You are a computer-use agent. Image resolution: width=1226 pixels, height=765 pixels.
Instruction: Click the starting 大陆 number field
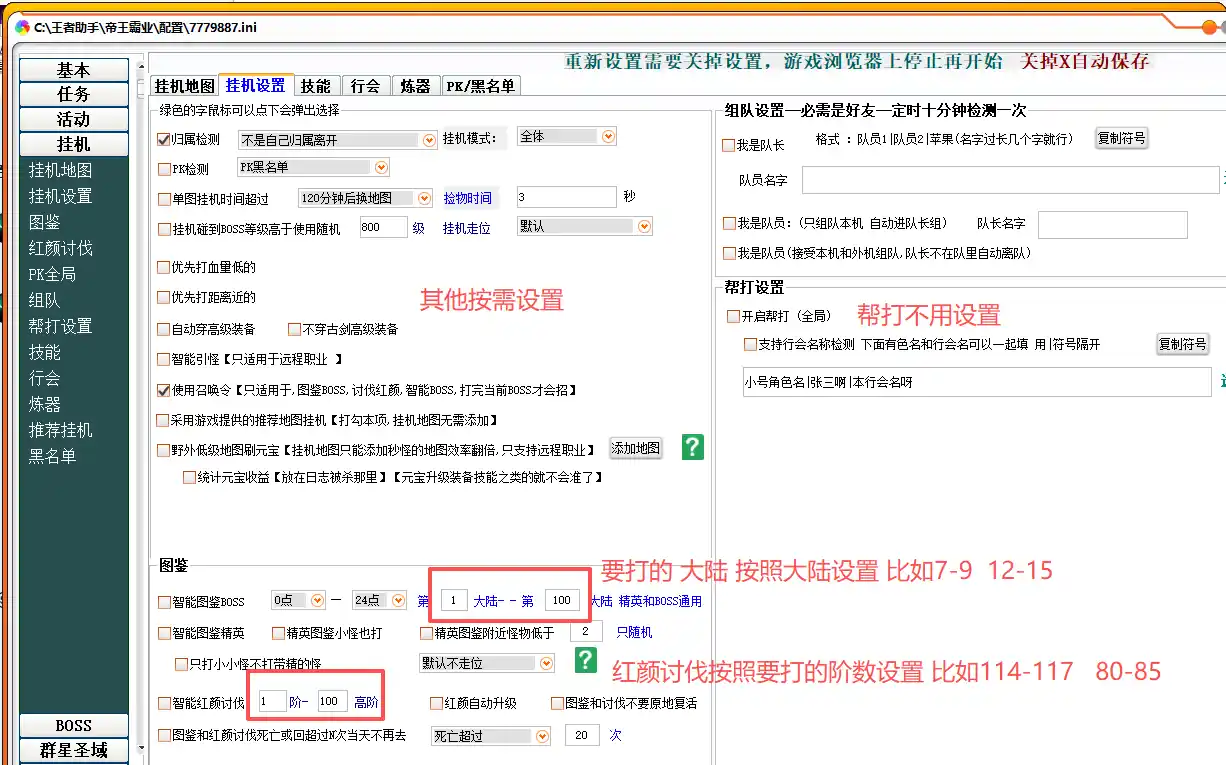click(453, 601)
